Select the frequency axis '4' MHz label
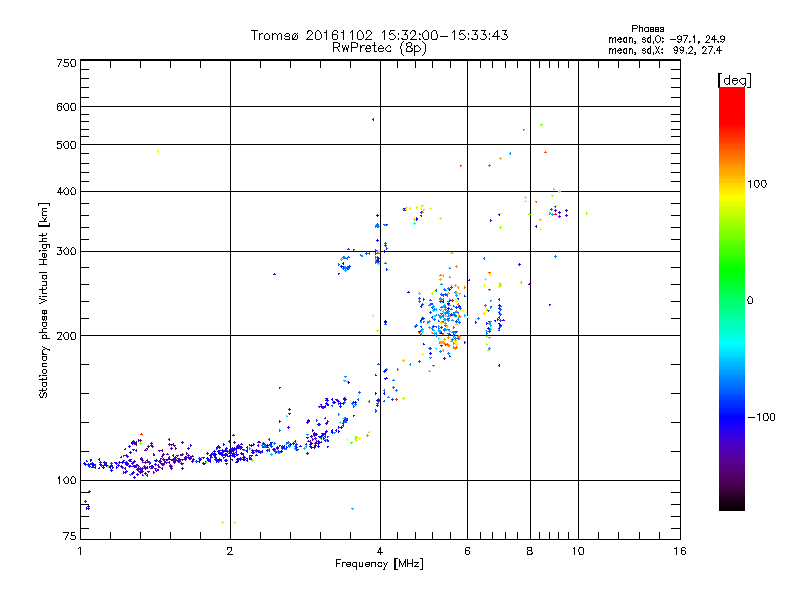The image size is (800, 600). pyautogui.click(x=380, y=551)
